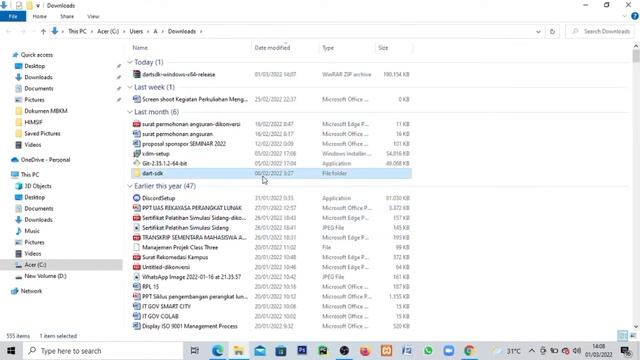Select file PPT UAS REKAYASA PERANGKAT LUNAK
640x360 pixels.
tap(192, 208)
